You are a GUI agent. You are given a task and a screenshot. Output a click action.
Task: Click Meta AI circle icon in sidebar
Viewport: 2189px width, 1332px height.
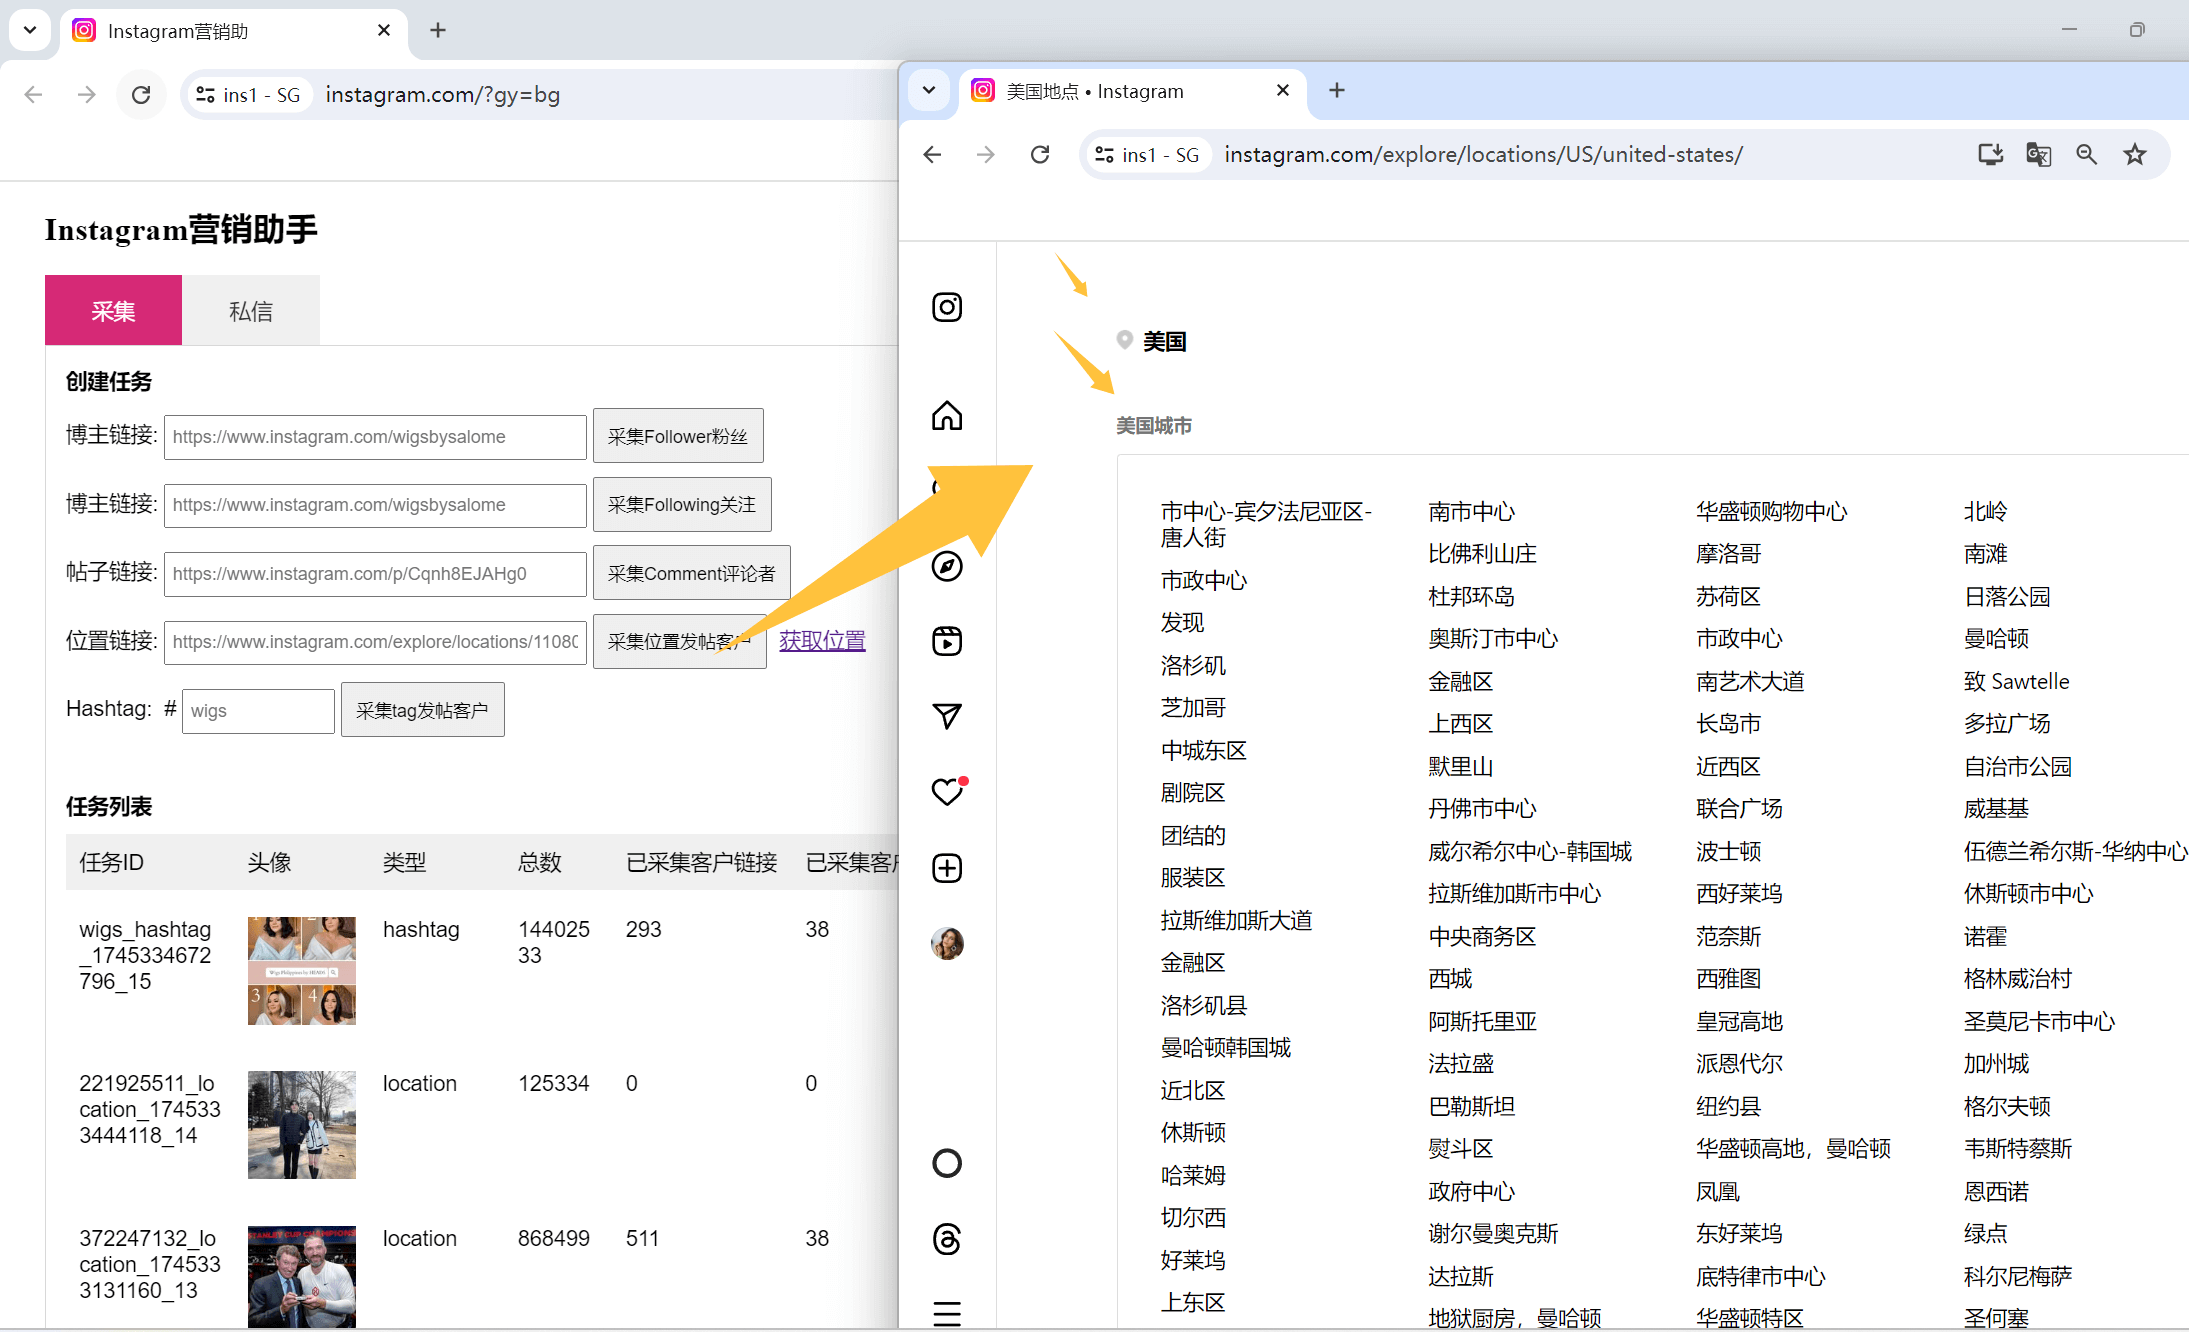click(x=947, y=1163)
